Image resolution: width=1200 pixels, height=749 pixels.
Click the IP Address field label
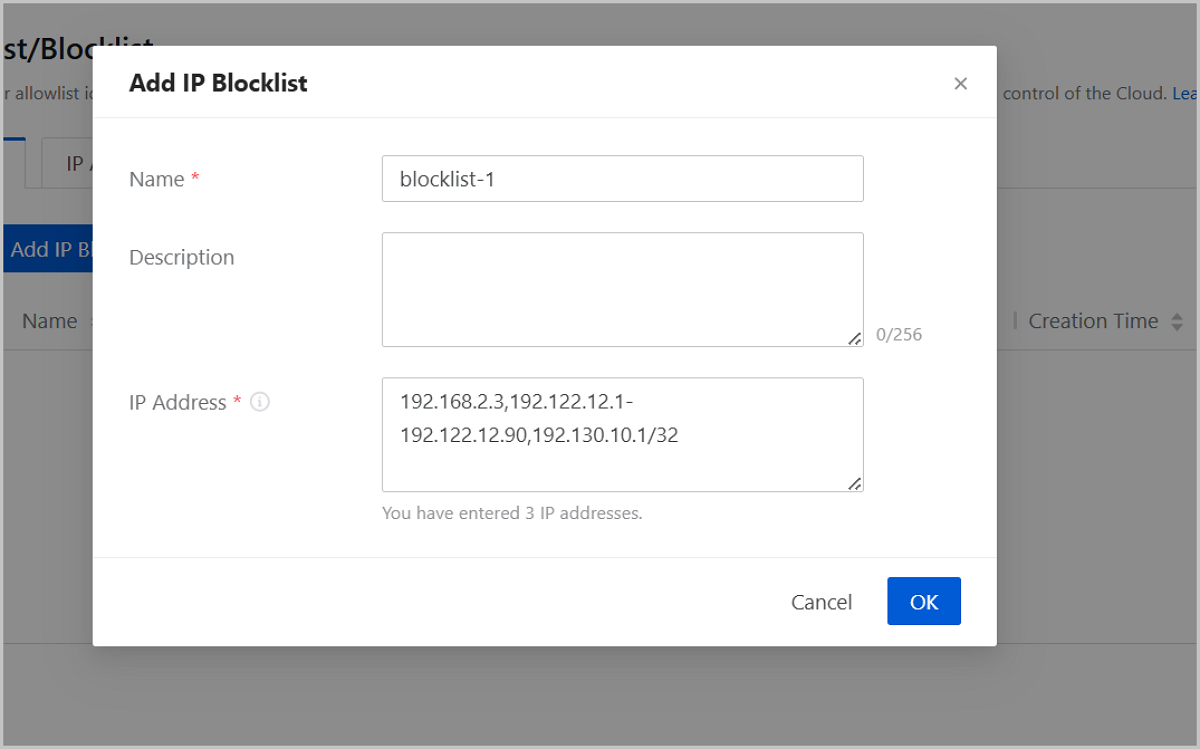click(178, 402)
